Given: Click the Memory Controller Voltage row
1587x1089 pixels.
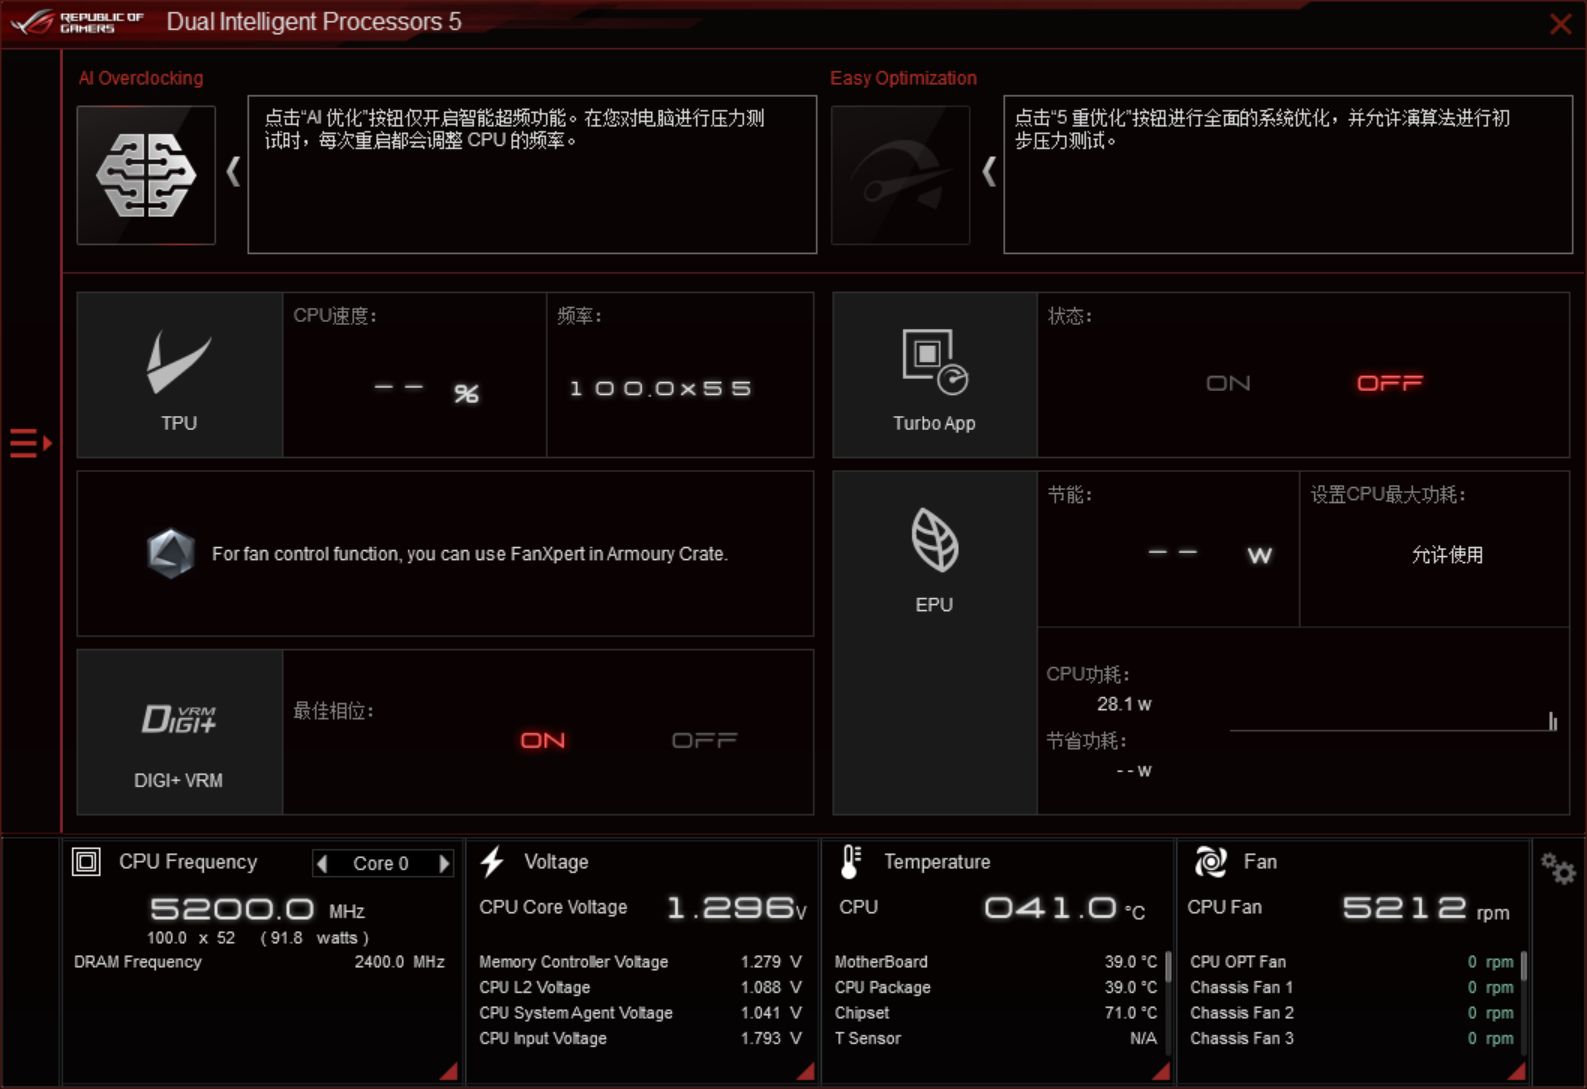Looking at the screenshot, I should pos(640,962).
